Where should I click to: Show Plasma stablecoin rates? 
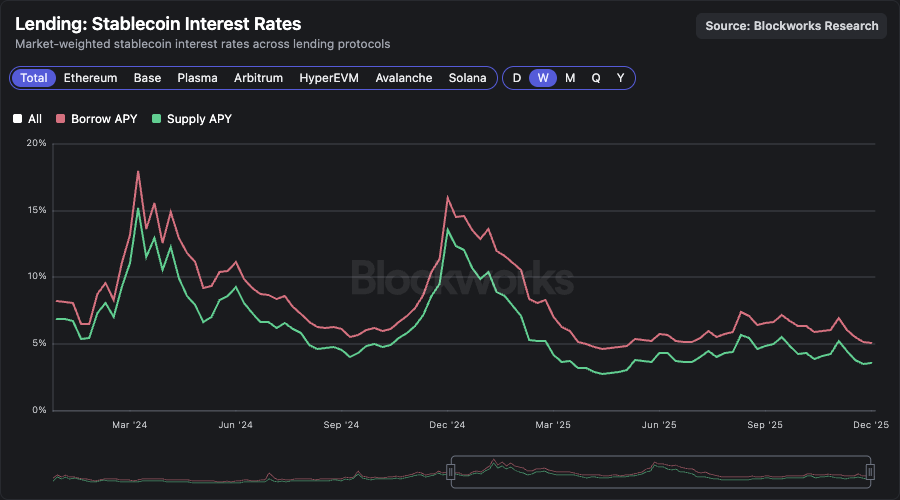pos(197,78)
